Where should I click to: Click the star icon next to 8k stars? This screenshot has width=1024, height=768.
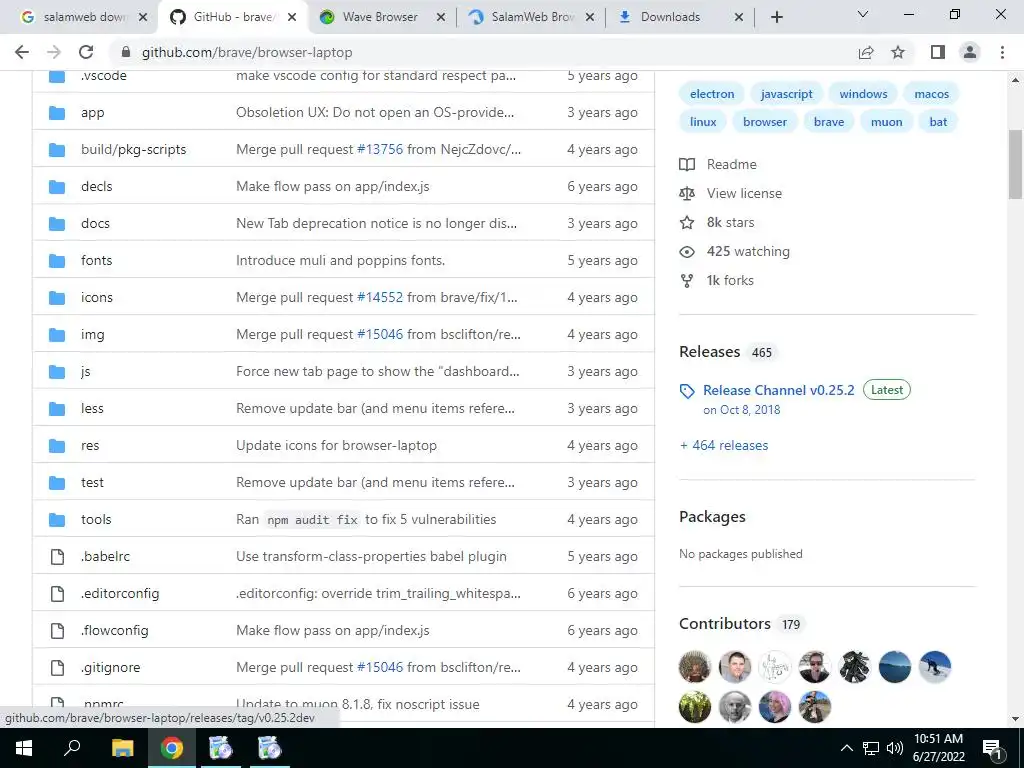tap(687, 223)
